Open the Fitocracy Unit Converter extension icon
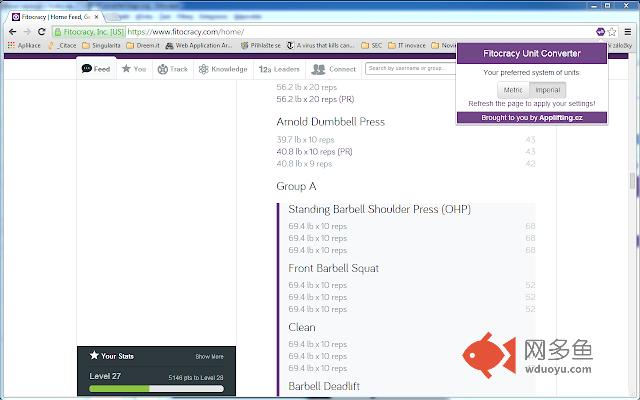Viewport: 640px width, 400px height. 600,32
